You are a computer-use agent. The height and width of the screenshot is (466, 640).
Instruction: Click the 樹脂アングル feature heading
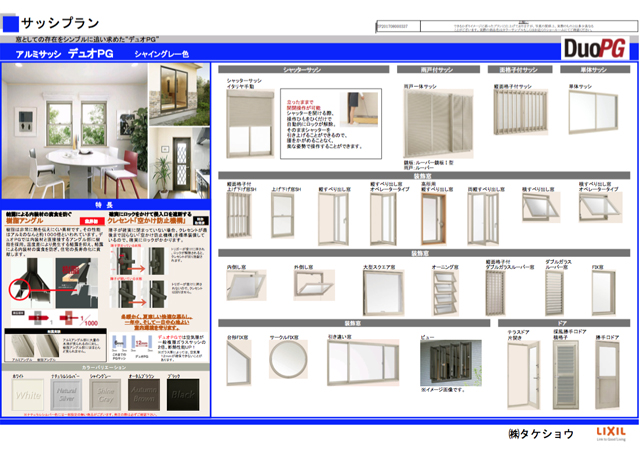[x=24, y=220]
